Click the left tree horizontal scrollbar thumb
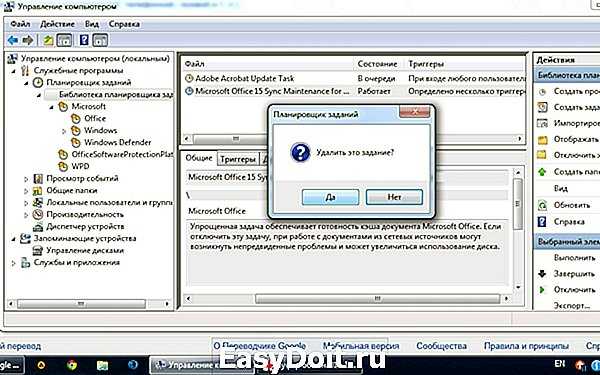 point(81,304)
